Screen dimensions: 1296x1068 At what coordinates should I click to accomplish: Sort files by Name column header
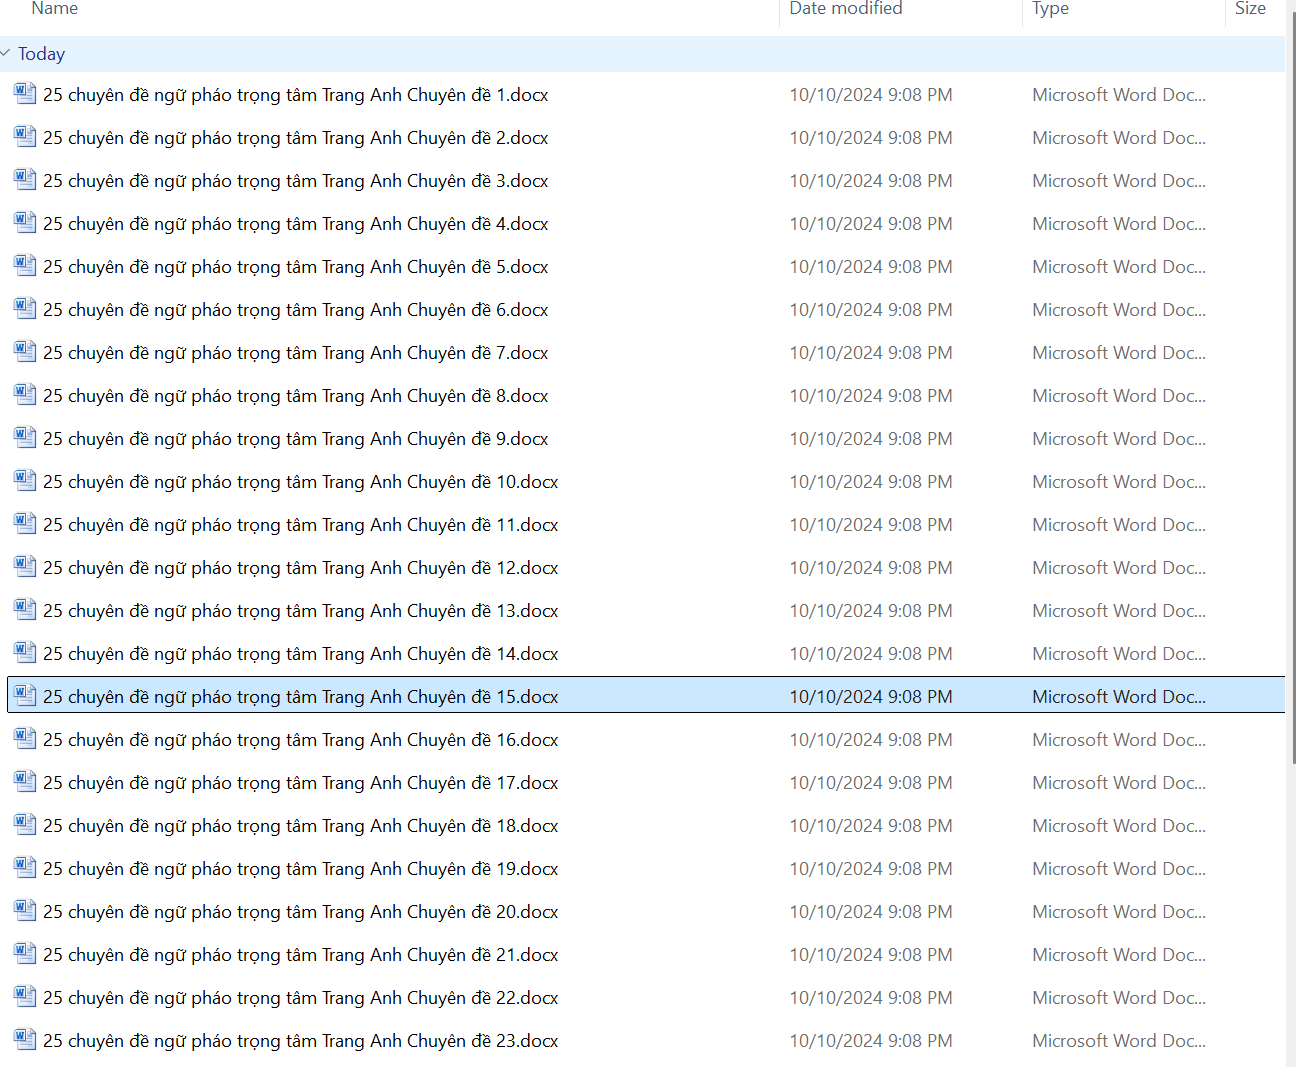point(54,8)
